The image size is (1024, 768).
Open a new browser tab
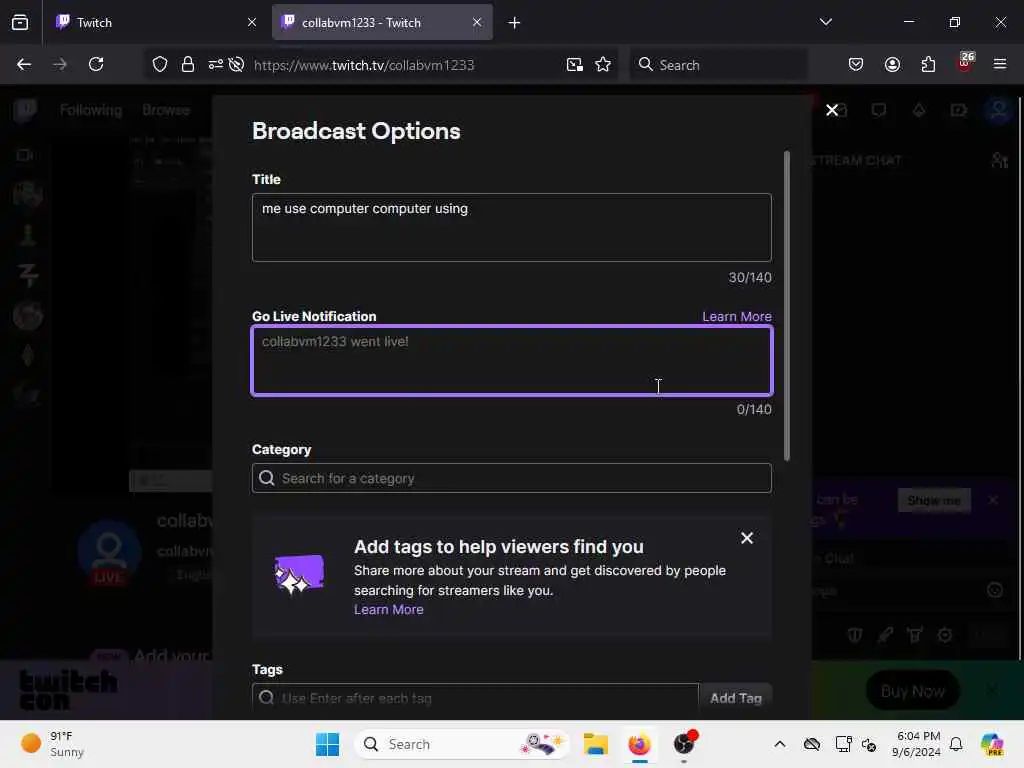tap(514, 23)
